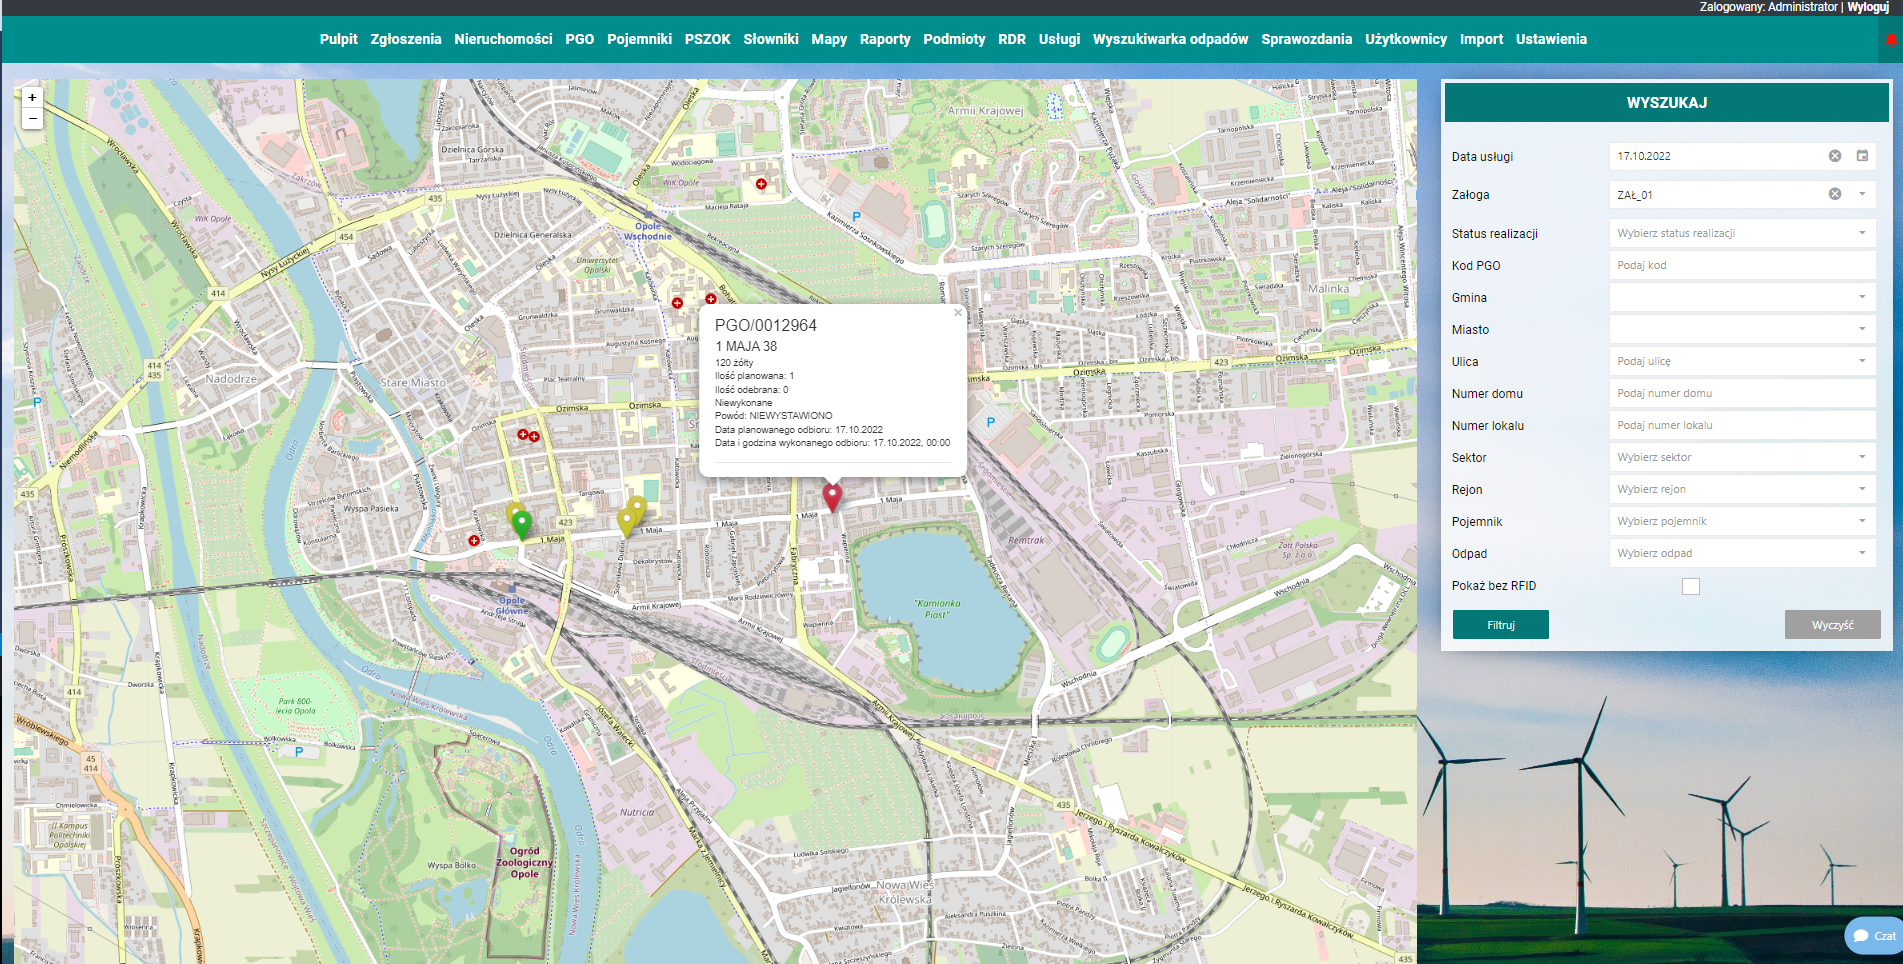Open the calendar picker for Data usługi
This screenshot has height=964, width=1903.
click(x=1862, y=156)
